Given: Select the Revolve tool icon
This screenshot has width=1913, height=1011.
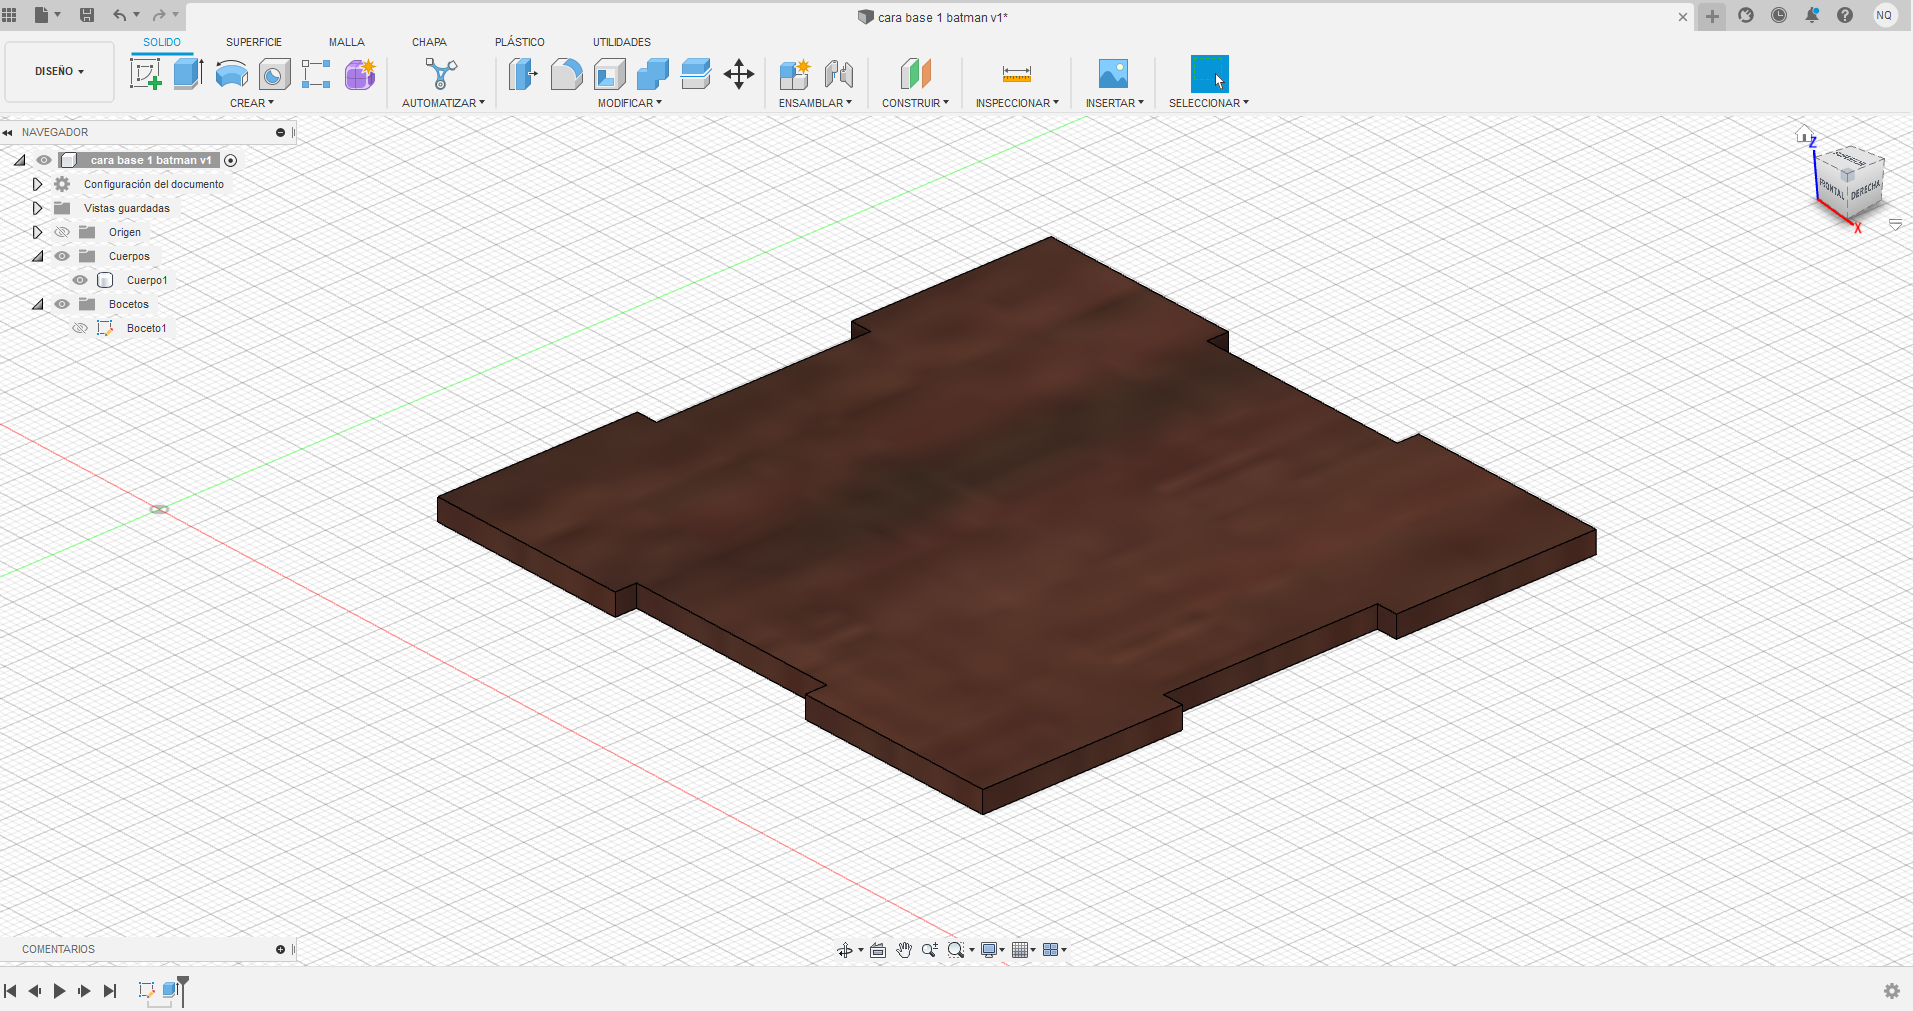Looking at the screenshot, I should pos(231,74).
